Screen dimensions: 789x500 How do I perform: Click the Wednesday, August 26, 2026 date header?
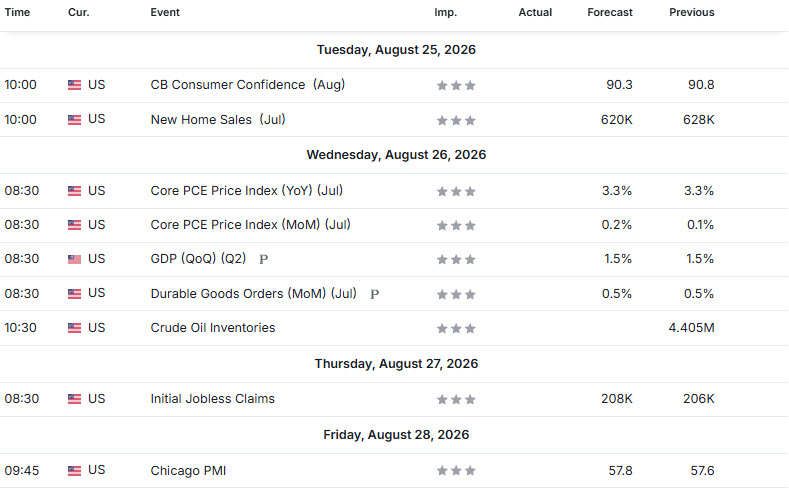tap(397, 155)
